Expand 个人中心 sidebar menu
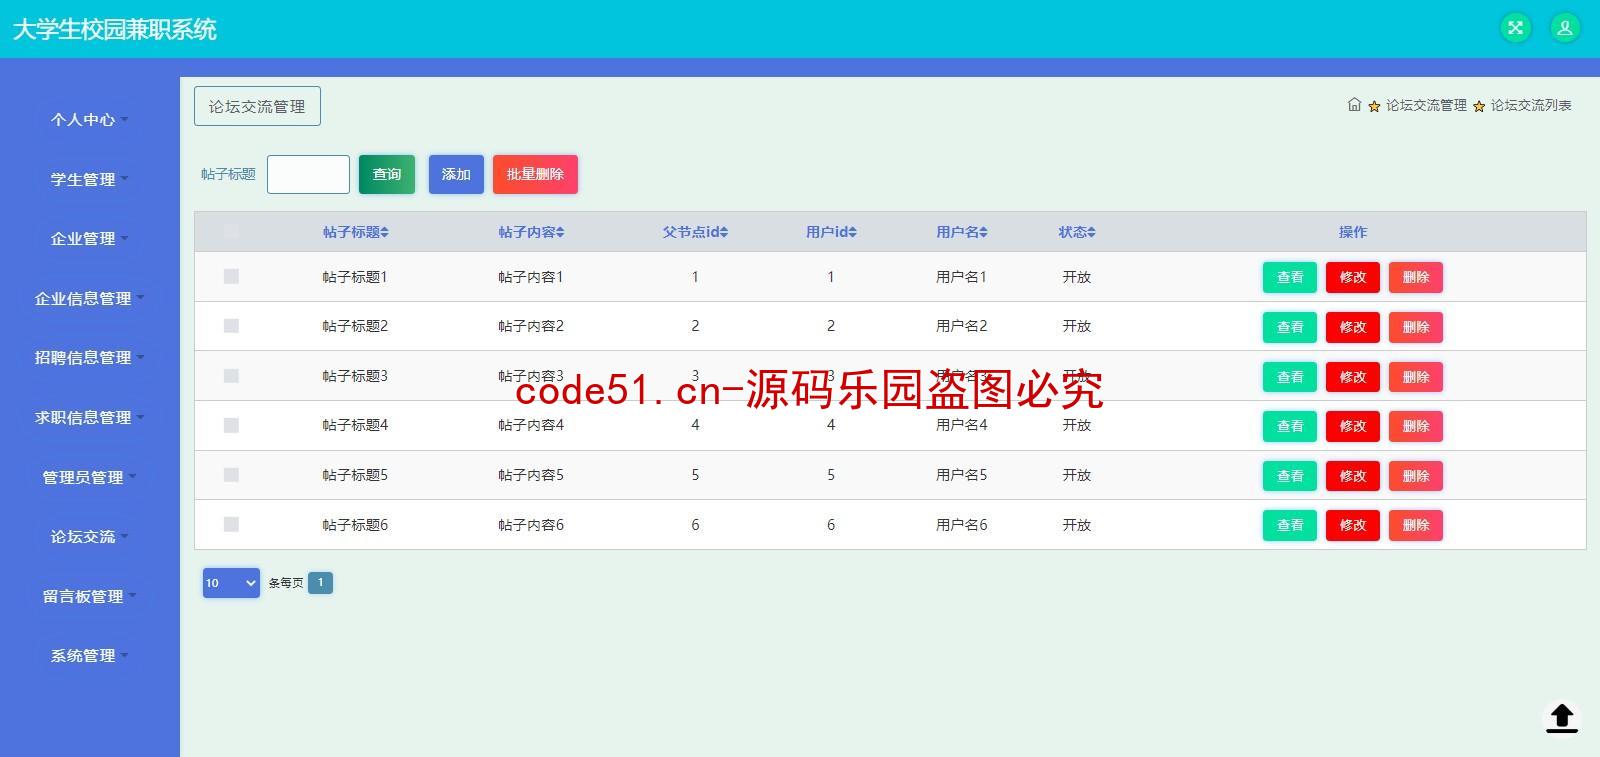The height and width of the screenshot is (757, 1600). tap(90, 120)
